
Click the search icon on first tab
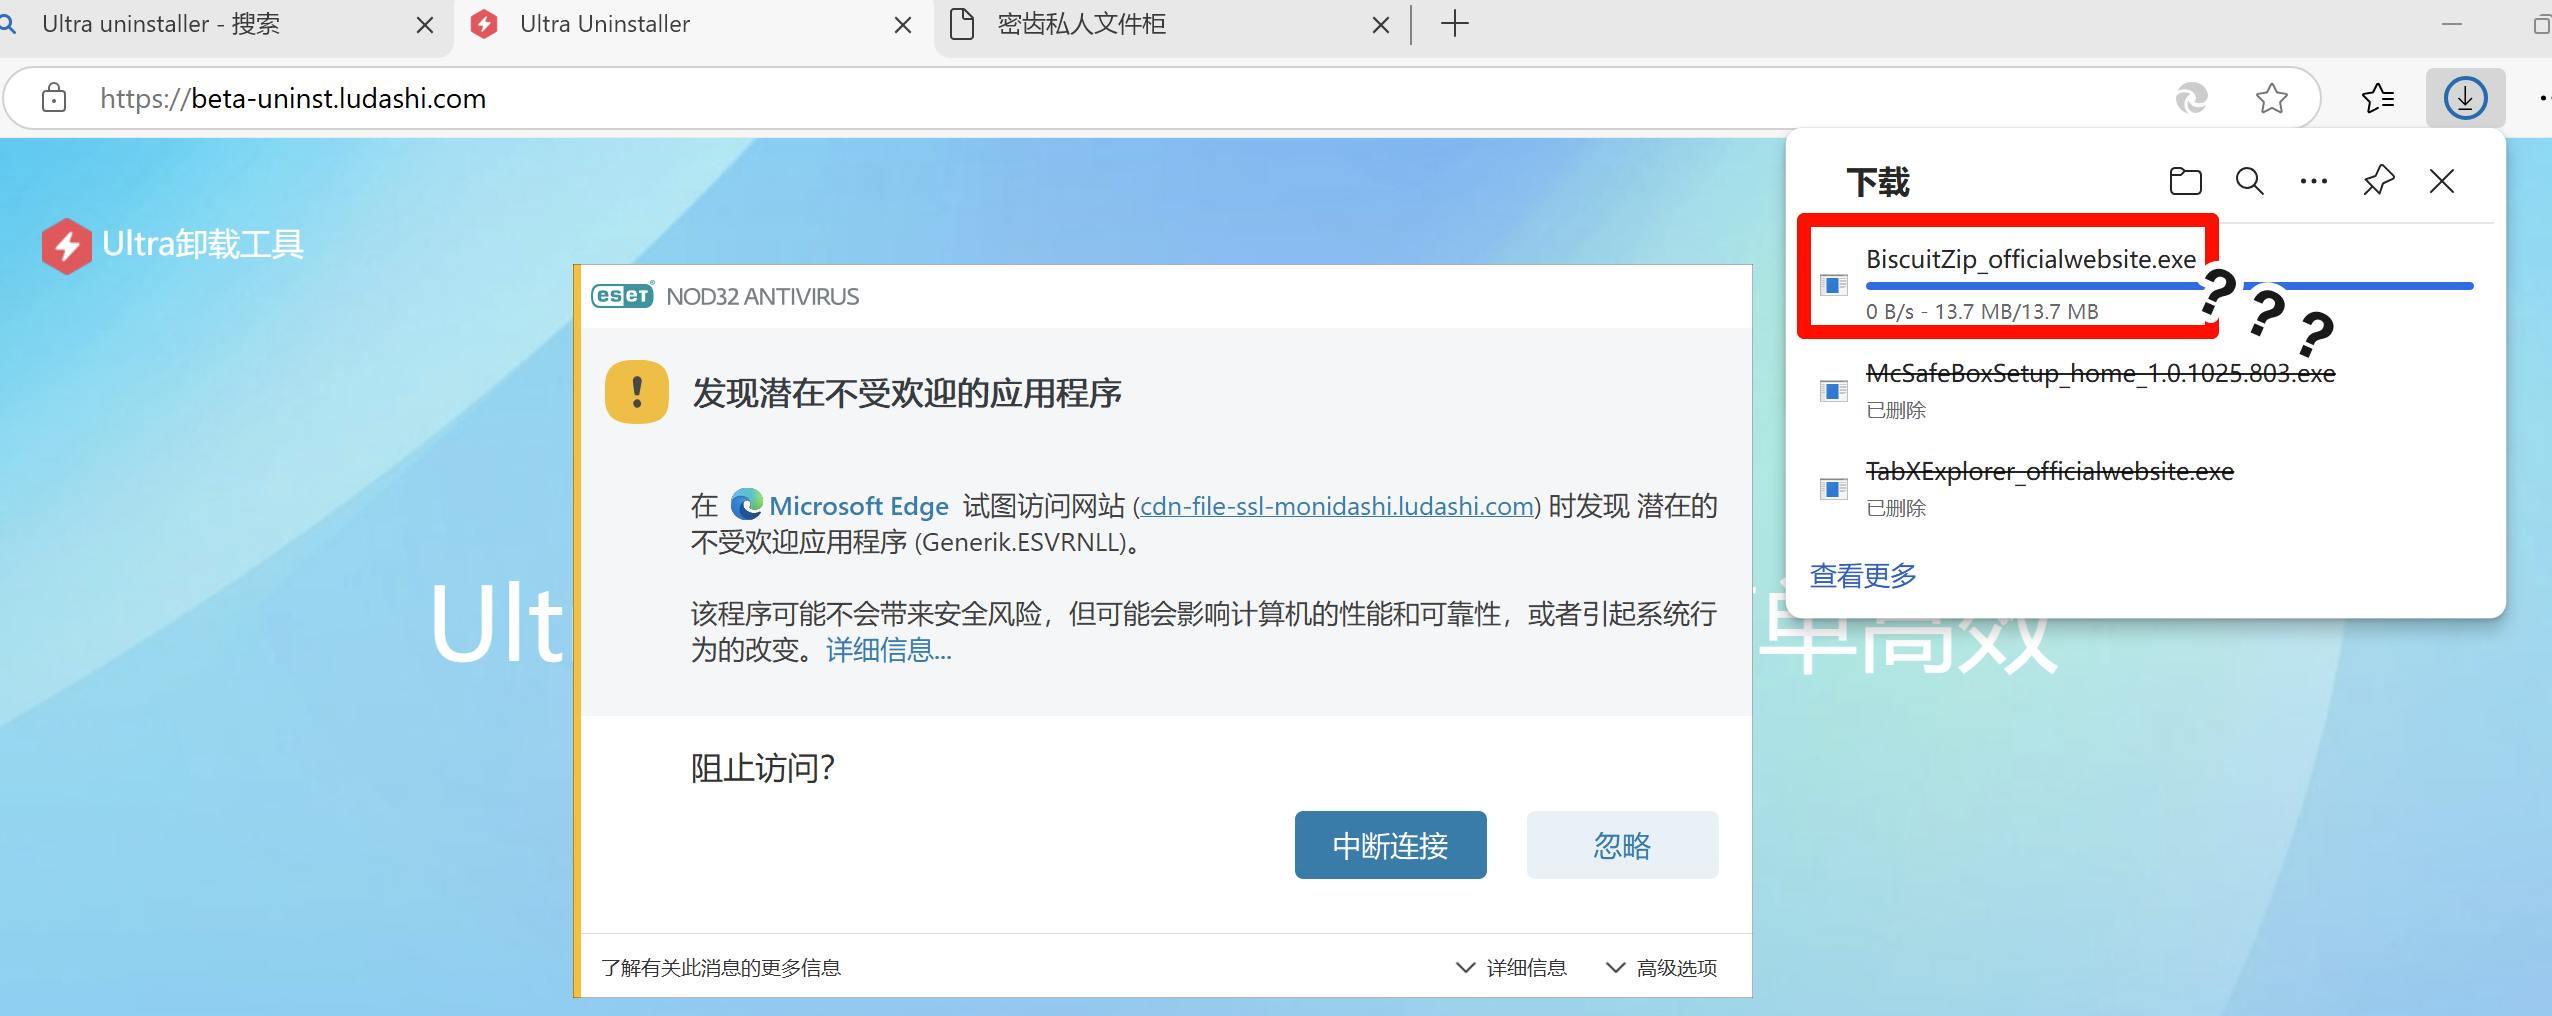coord(9,24)
